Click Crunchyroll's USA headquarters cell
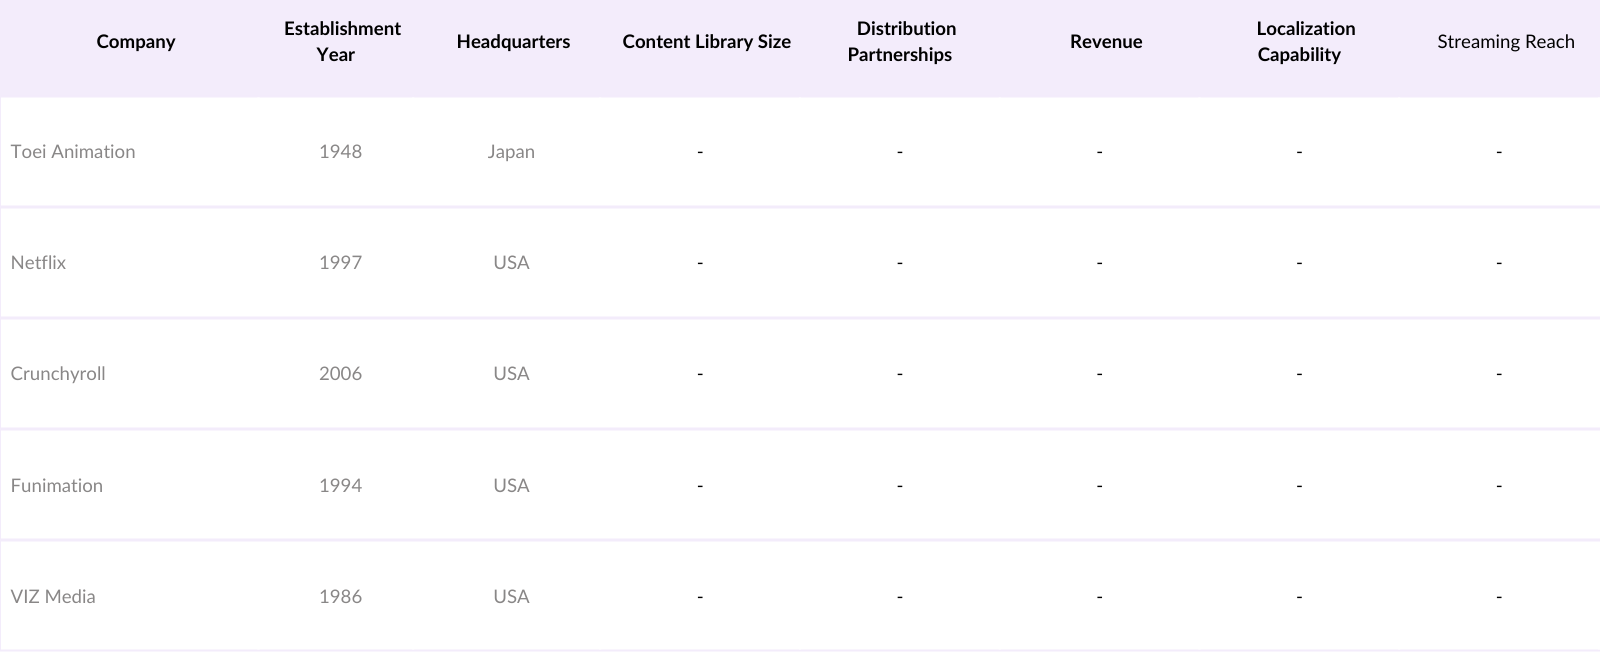 click(x=511, y=374)
